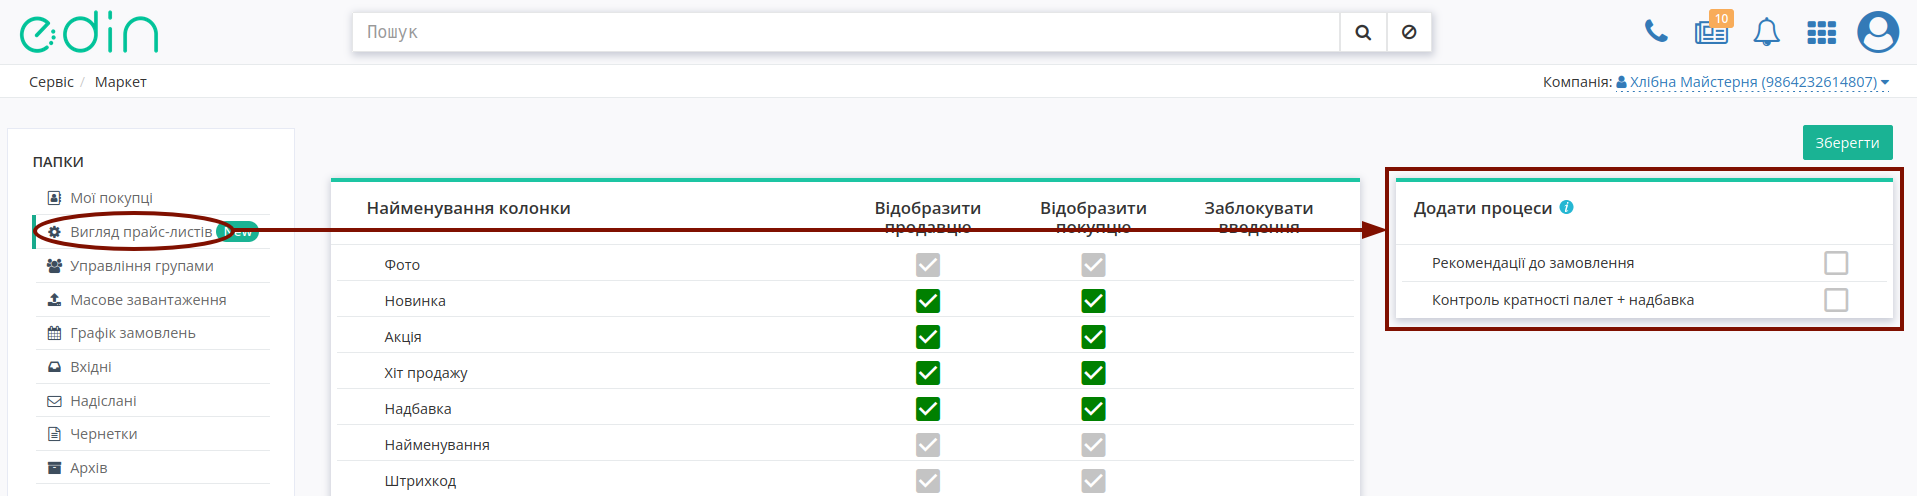
Task: Toggle buyer display checkbox for Новинка
Action: [x=1093, y=301]
